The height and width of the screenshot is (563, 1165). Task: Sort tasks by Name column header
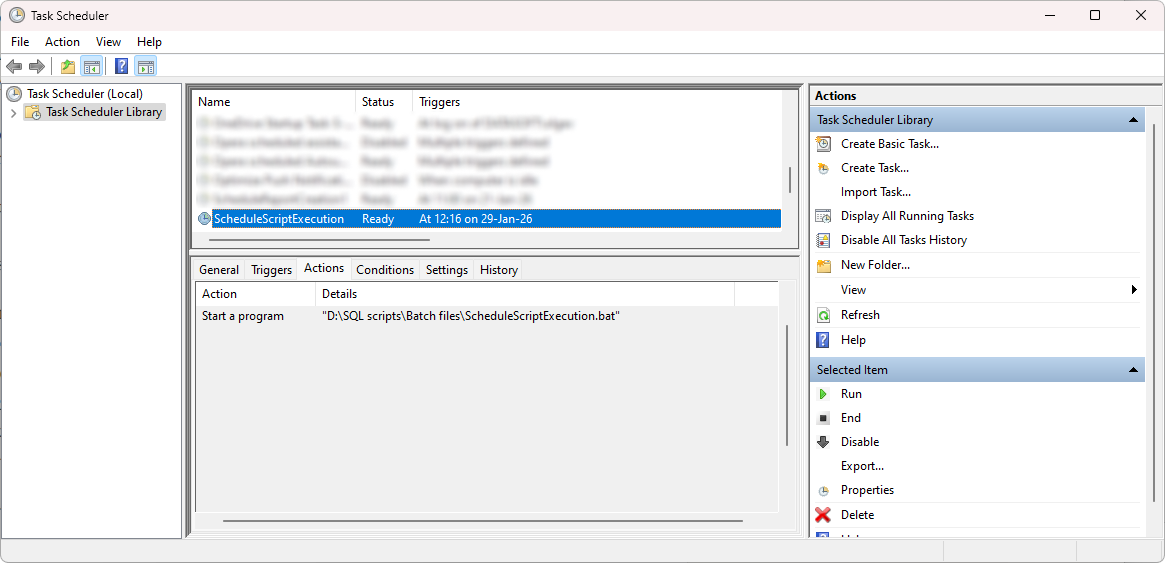274,102
